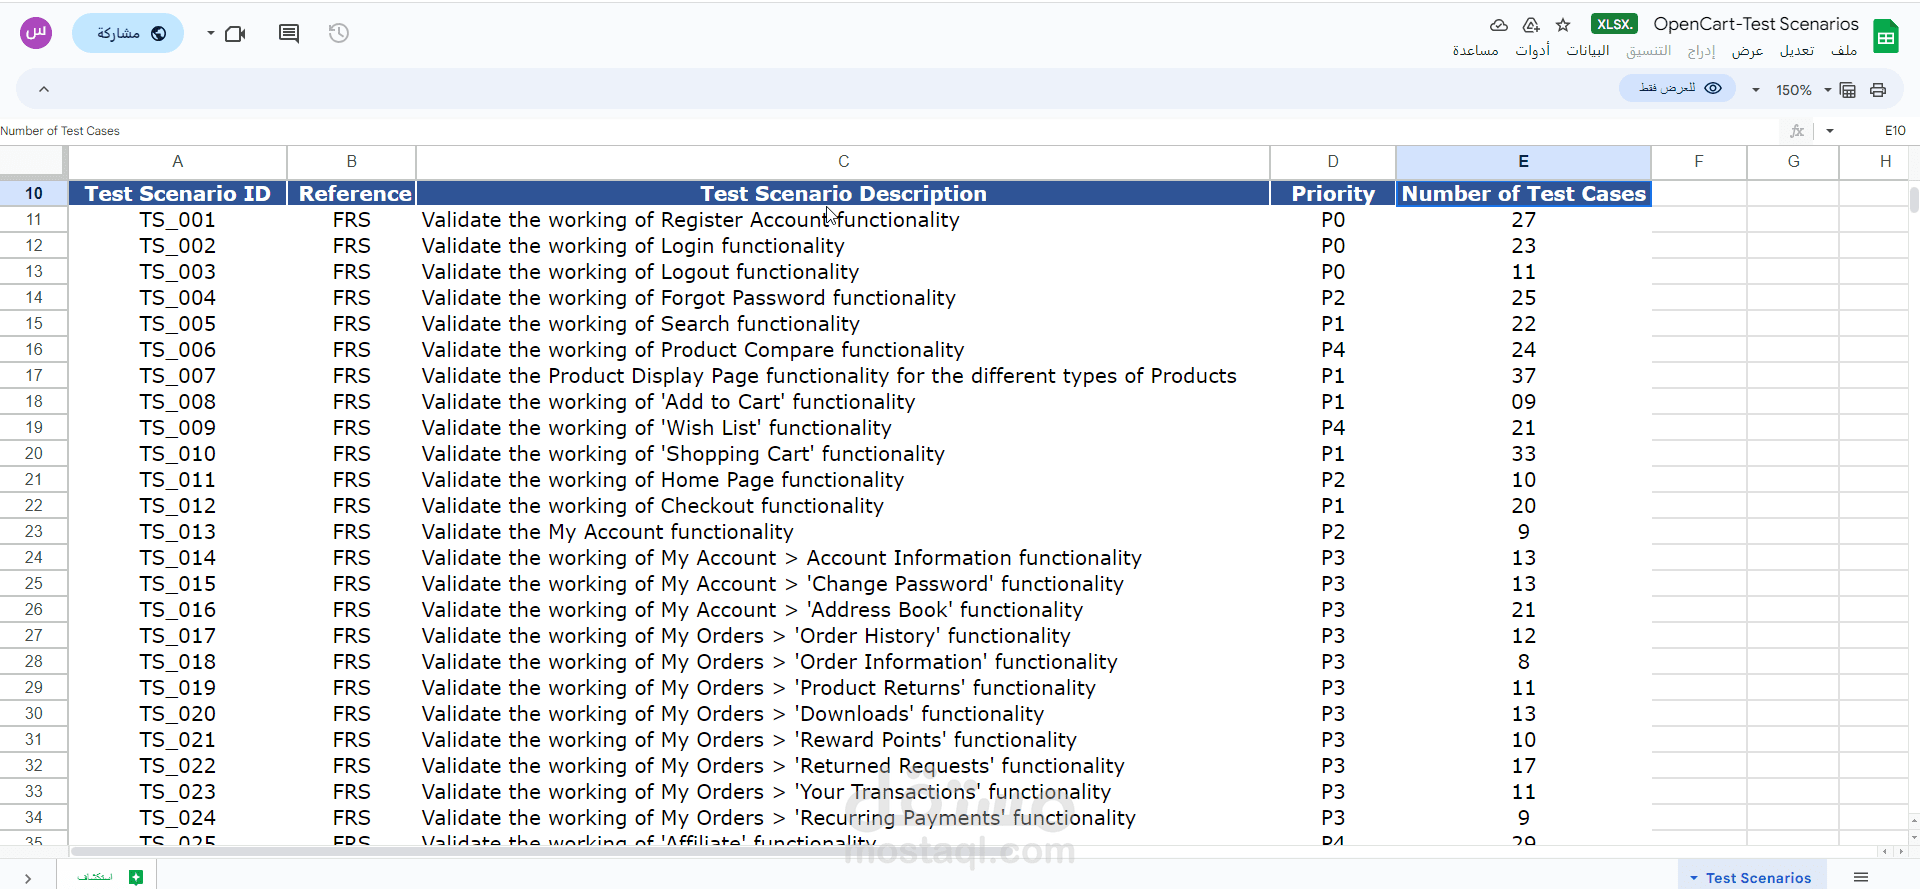Screen dimensions: 1920x889
Task: Select row 10 header
Action: (x=34, y=193)
